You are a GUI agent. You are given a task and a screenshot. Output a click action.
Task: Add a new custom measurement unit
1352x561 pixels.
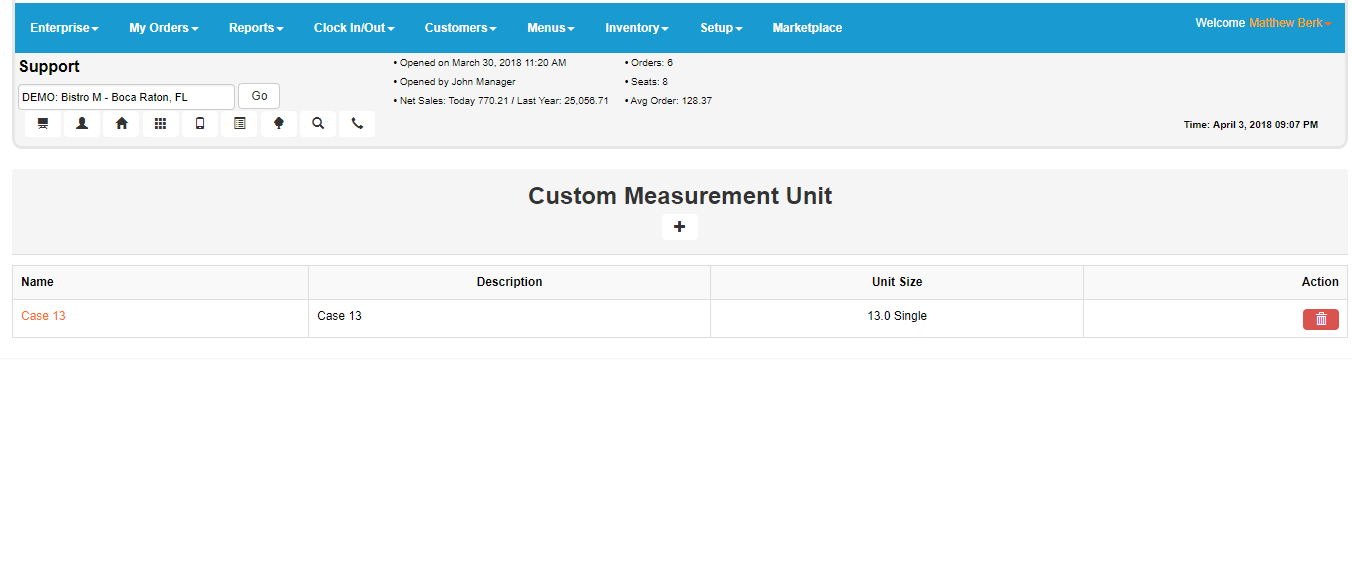pyautogui.click(x=680, y=227)
